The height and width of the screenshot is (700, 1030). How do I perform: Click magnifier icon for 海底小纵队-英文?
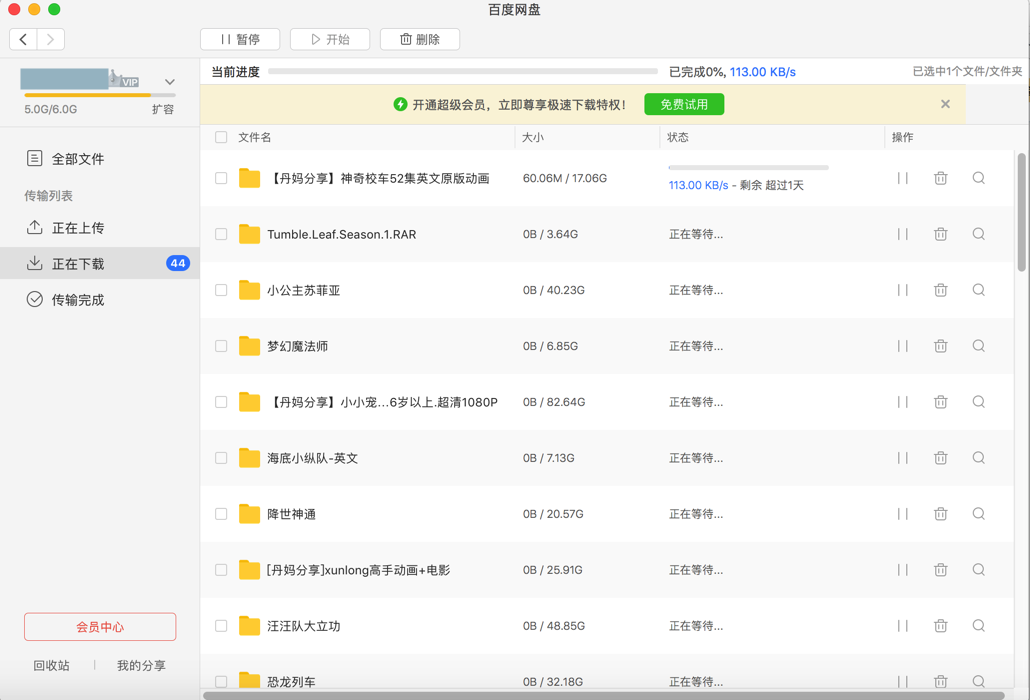[979, 458]
